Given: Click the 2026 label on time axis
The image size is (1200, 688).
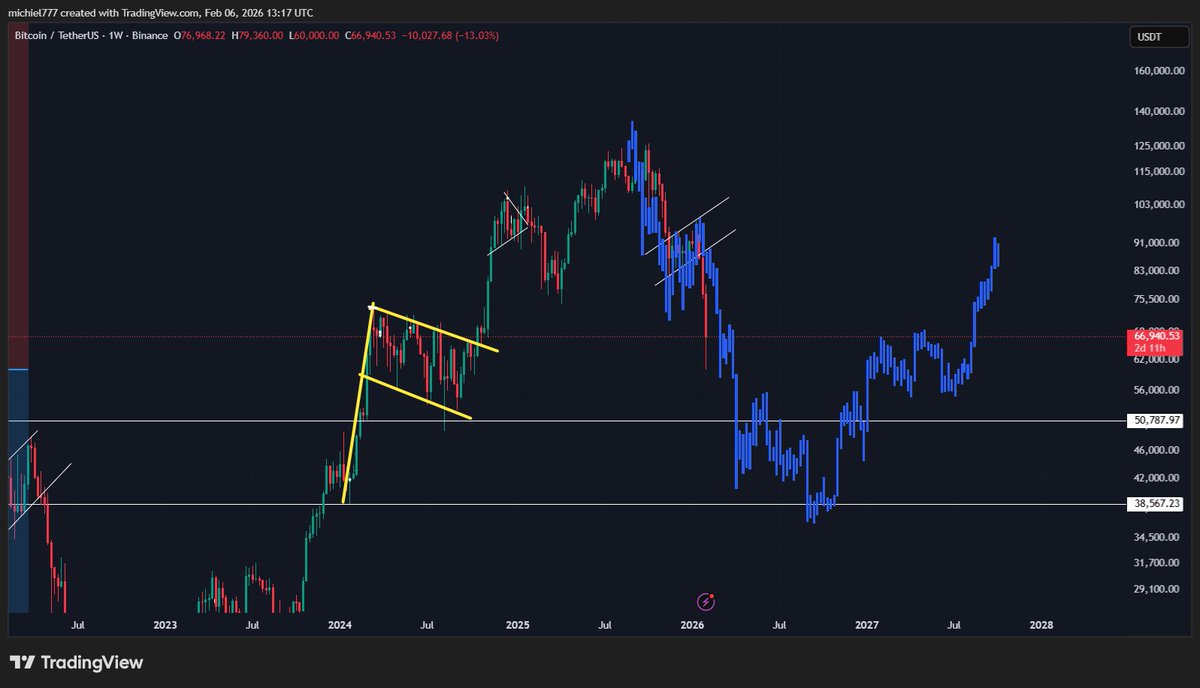Looking at the screenshot, I should (x=691, y=626).
